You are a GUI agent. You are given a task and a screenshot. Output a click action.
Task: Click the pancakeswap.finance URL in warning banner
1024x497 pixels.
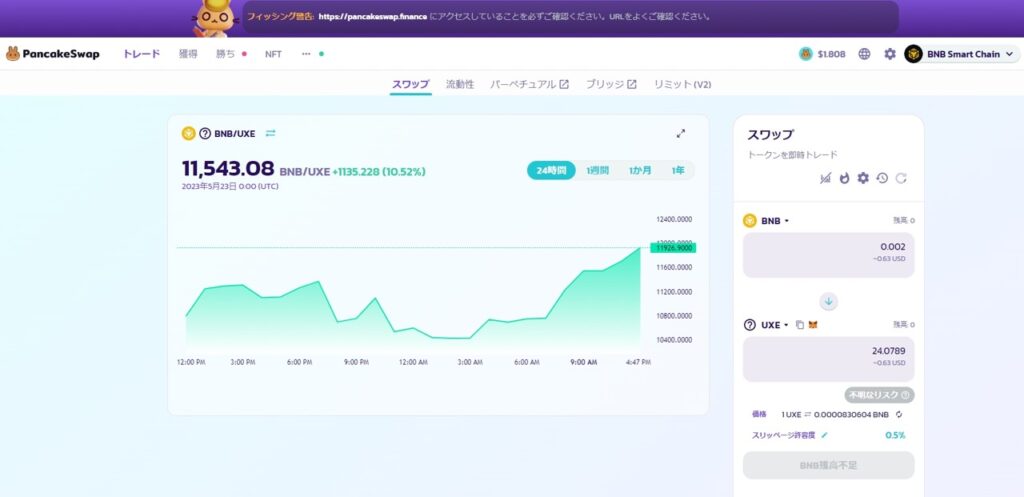point(373,17)
